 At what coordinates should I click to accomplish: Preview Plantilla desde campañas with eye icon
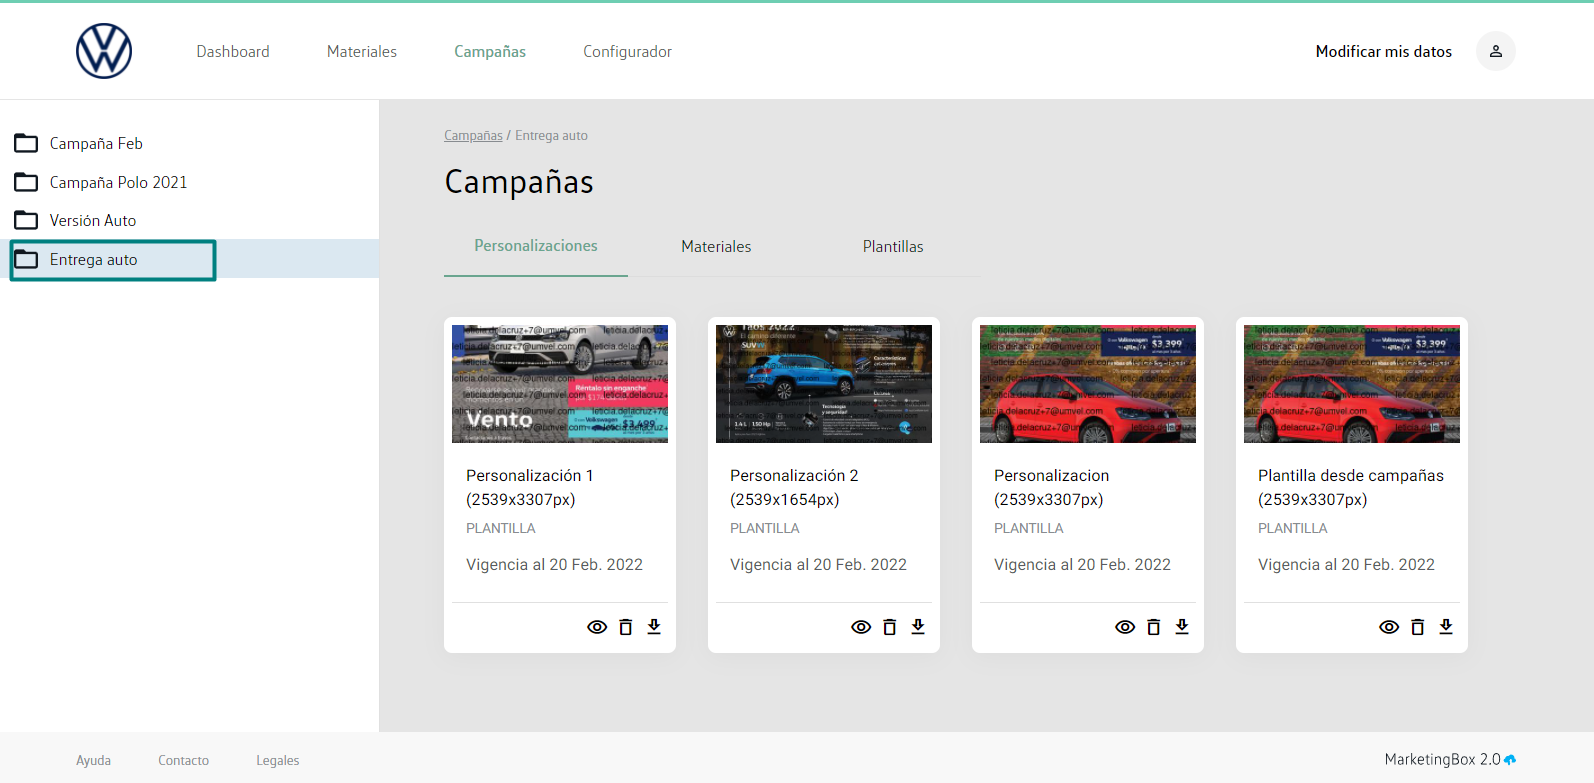[x=1389, y=627]
